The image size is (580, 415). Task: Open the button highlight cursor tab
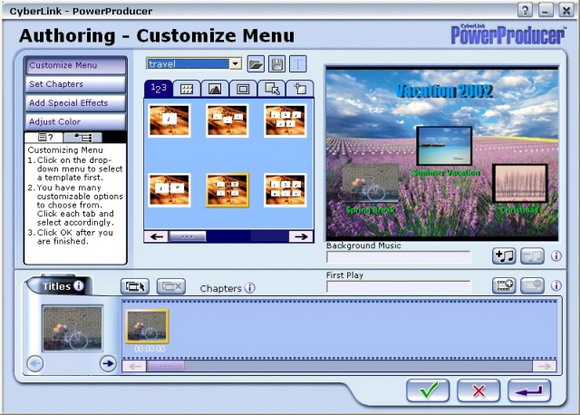click(272, 89)
